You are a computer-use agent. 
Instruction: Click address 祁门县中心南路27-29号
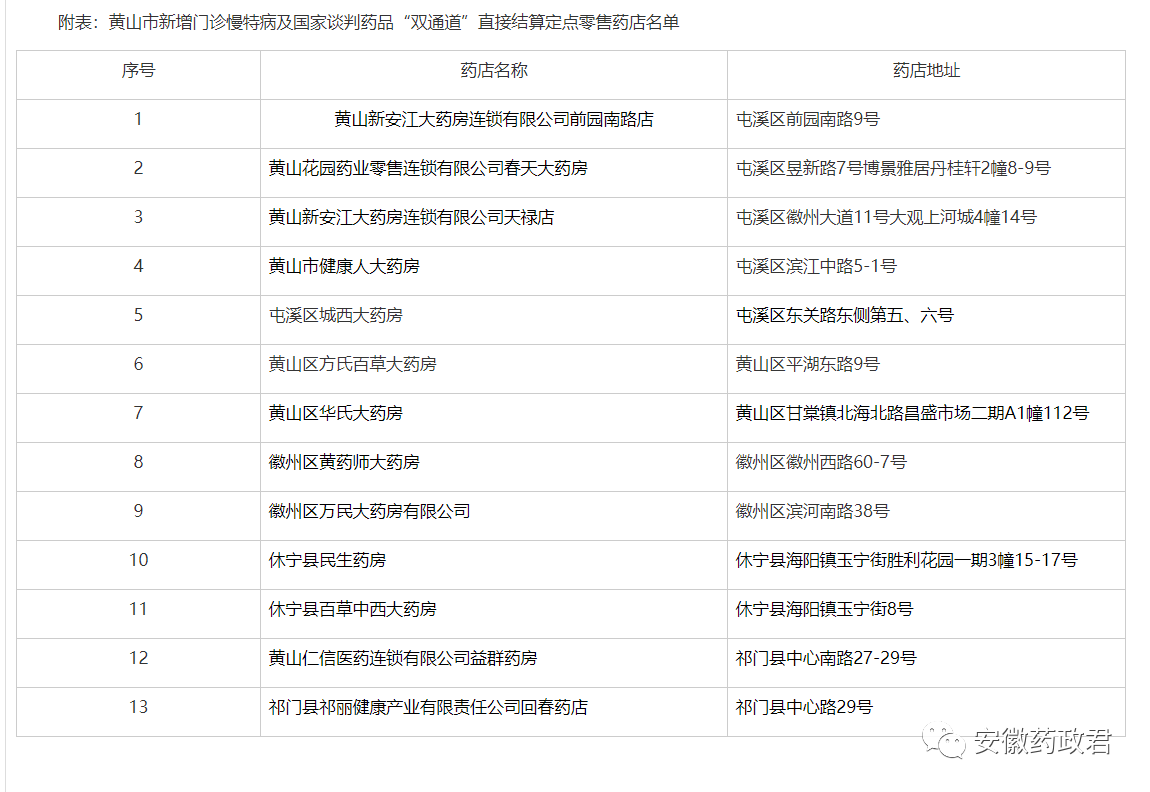(826, 659)
